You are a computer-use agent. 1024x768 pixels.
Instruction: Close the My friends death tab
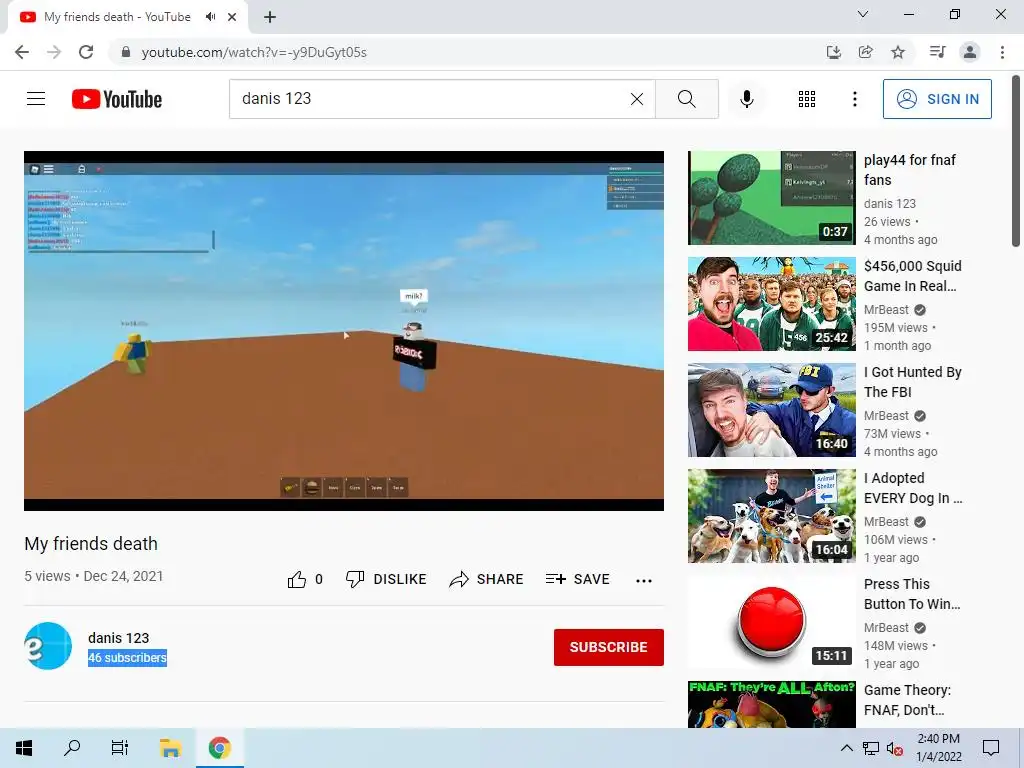click(232, 17)
